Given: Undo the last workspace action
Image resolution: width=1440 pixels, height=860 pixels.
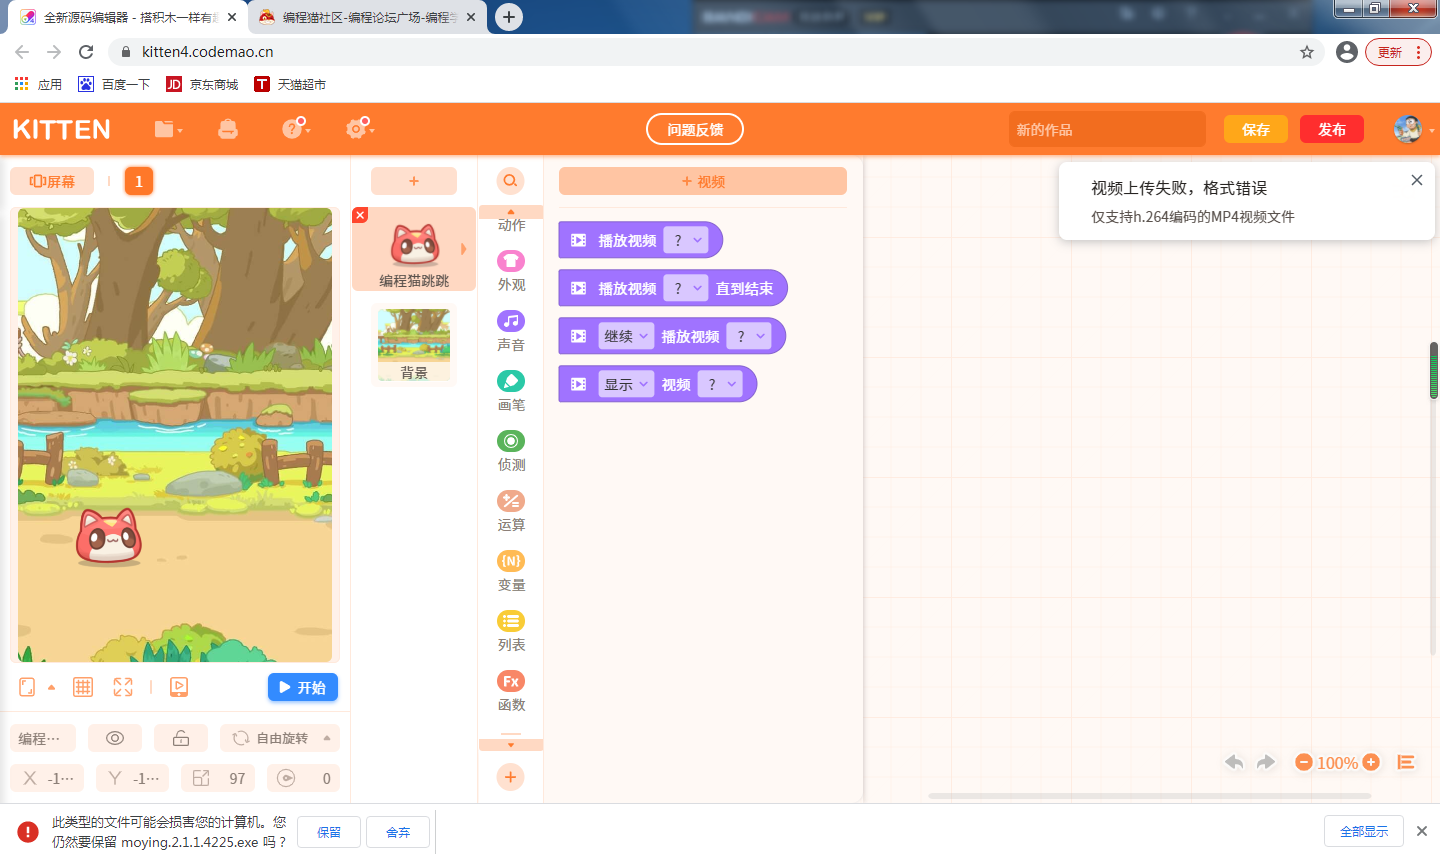Looking at the screenshot, I should (x=1234, y=762).
